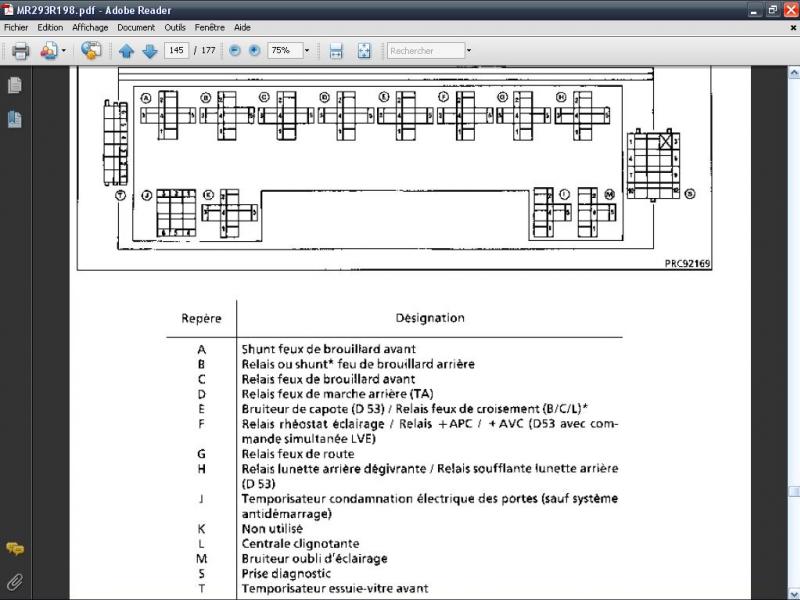Open the Bookmarks panel in the sidebar
This screenshot has width=800, height=600.
pyautogui.click(x=15, y=119)
